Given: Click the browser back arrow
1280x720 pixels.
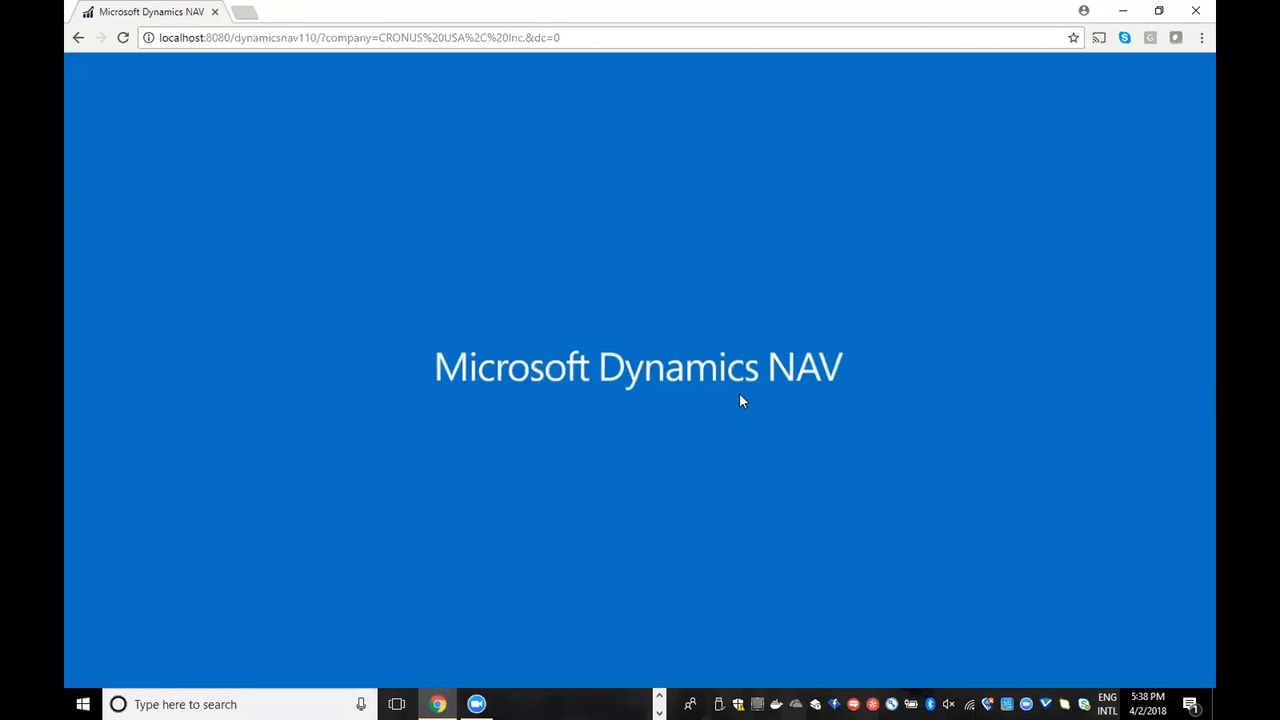Looking at the screenshot, I should point(78,38).
